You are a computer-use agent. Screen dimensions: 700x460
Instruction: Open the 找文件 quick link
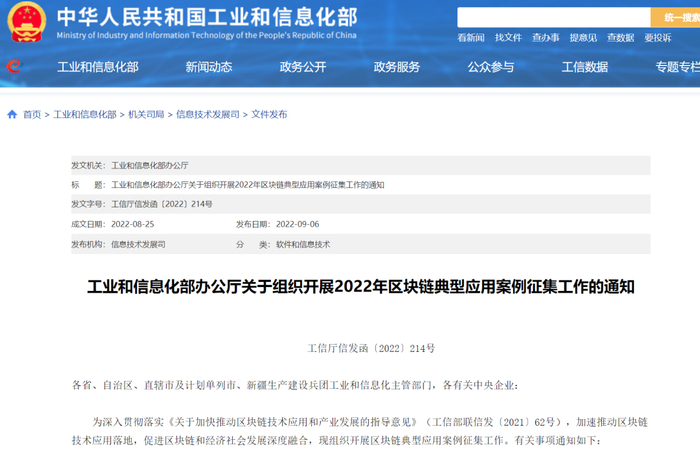pyautogui.click(x=508, y=38)
